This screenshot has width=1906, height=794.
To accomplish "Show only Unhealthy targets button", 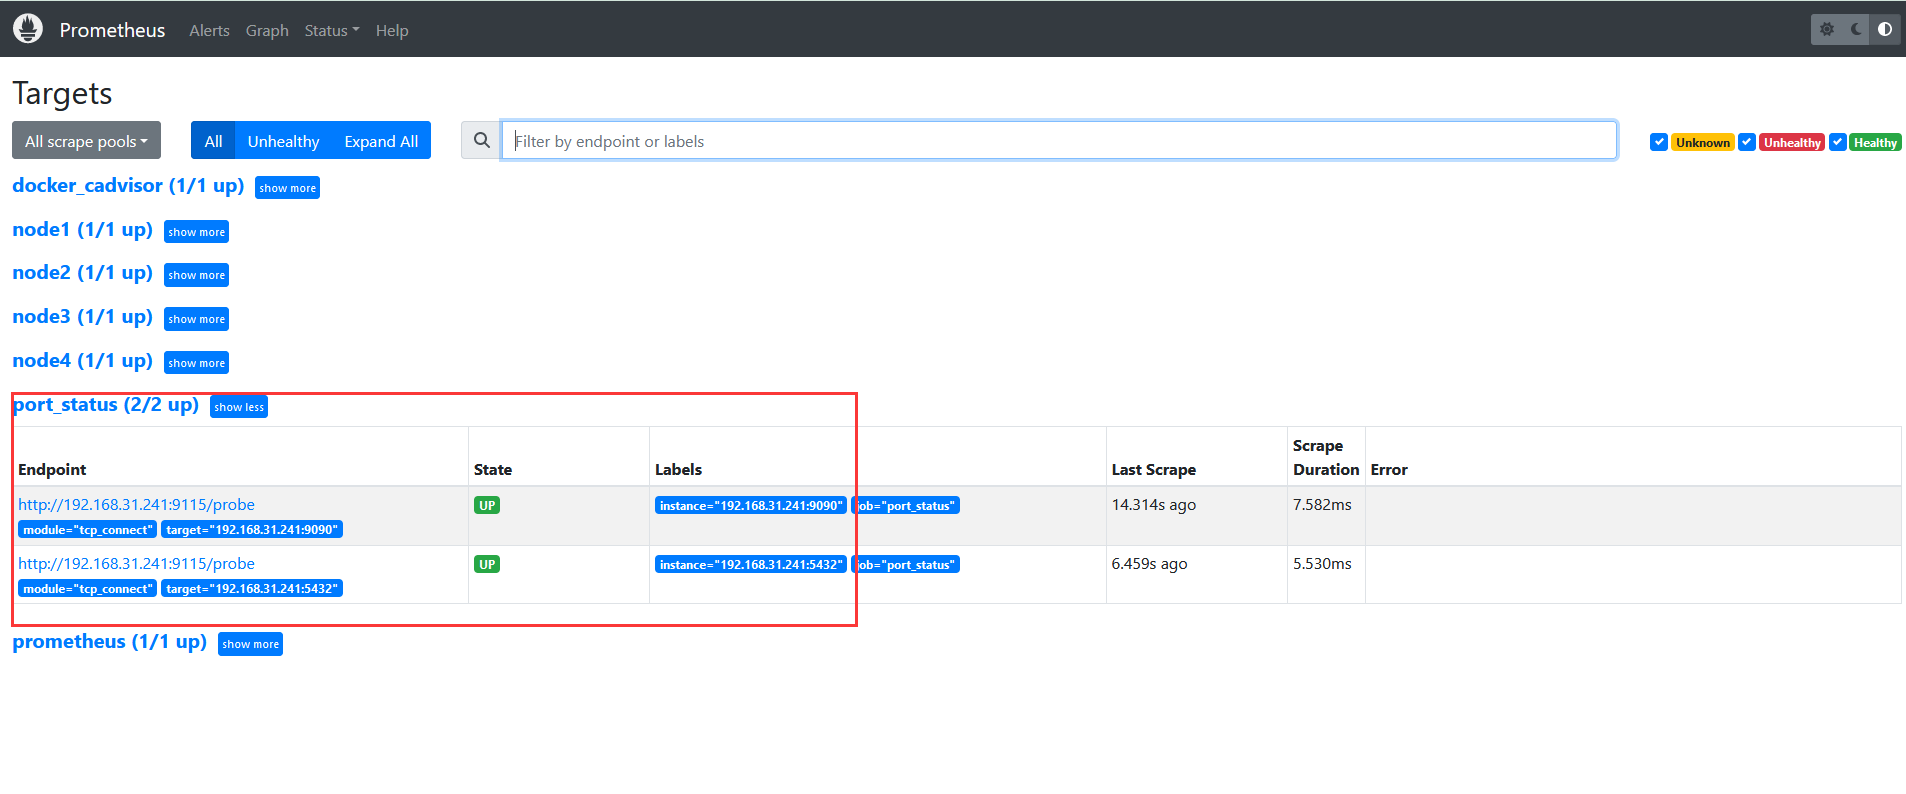I will [283, 141].
